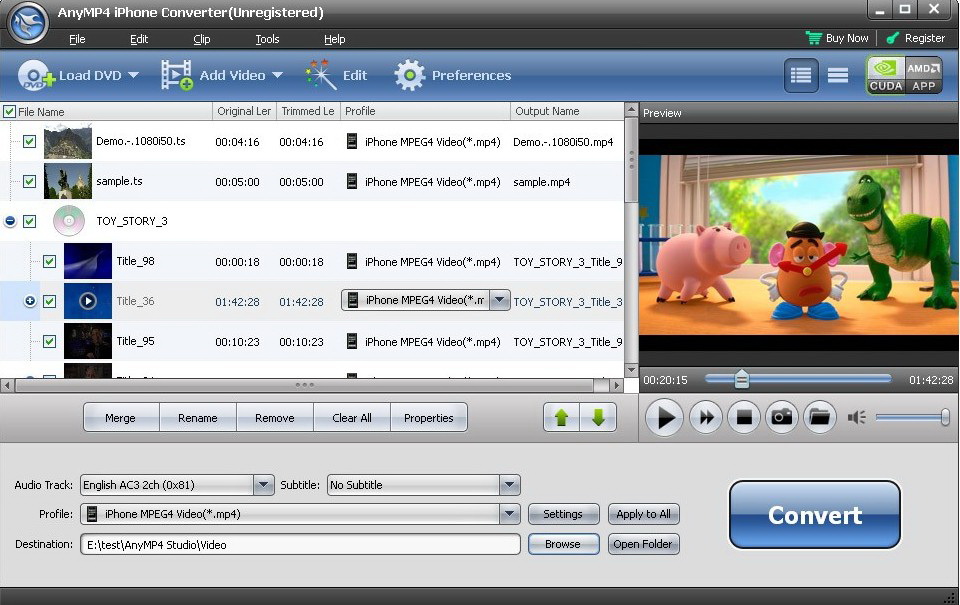
Task: Open profile Settings button
Action: coord(563,514)
